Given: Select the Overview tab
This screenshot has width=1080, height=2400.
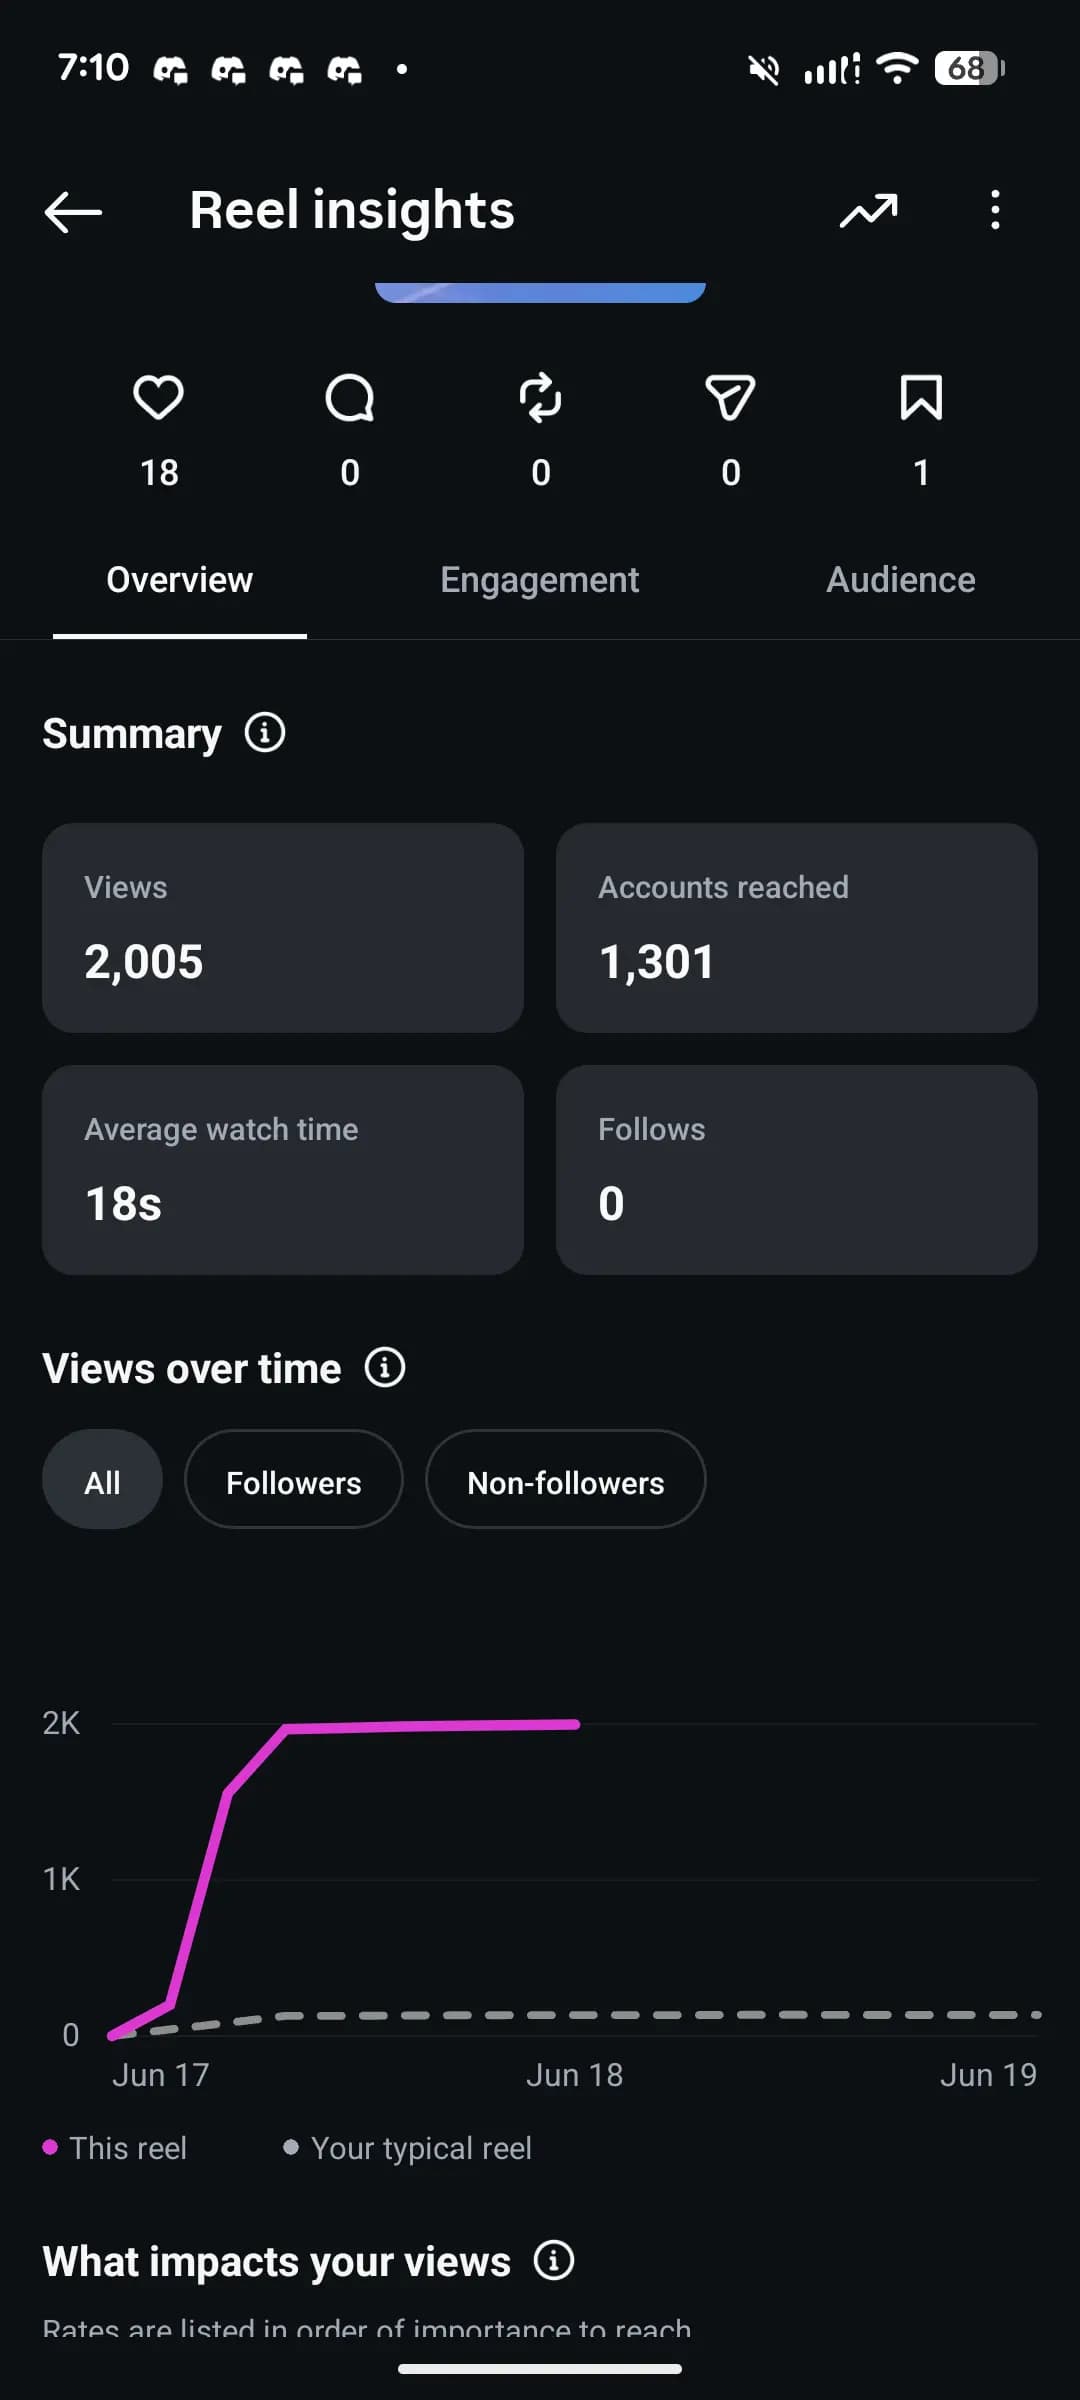Looking at the screenshot, I should [180, 580].
